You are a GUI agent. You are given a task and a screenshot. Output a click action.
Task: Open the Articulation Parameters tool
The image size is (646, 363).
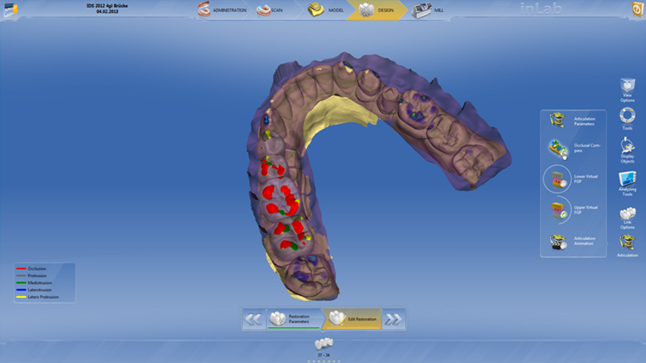(x=573, y=121)
